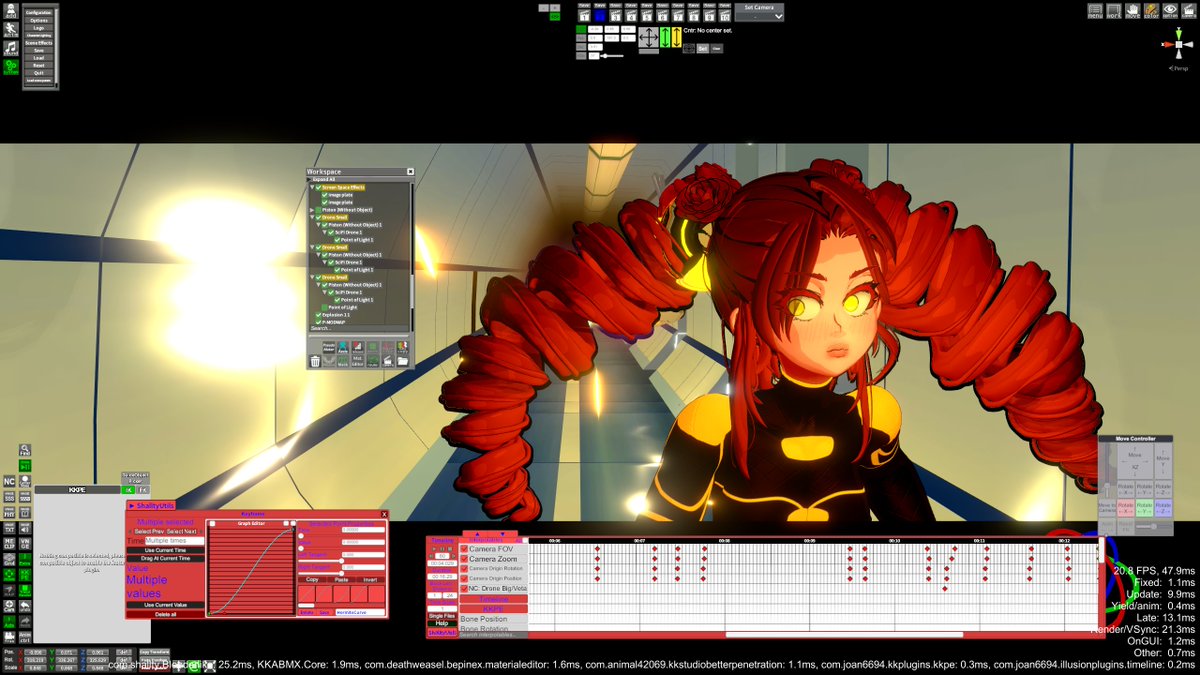Click Select Next in Keyframe window
This screenshot has width=1200, height=675.
tap(182, 532)
